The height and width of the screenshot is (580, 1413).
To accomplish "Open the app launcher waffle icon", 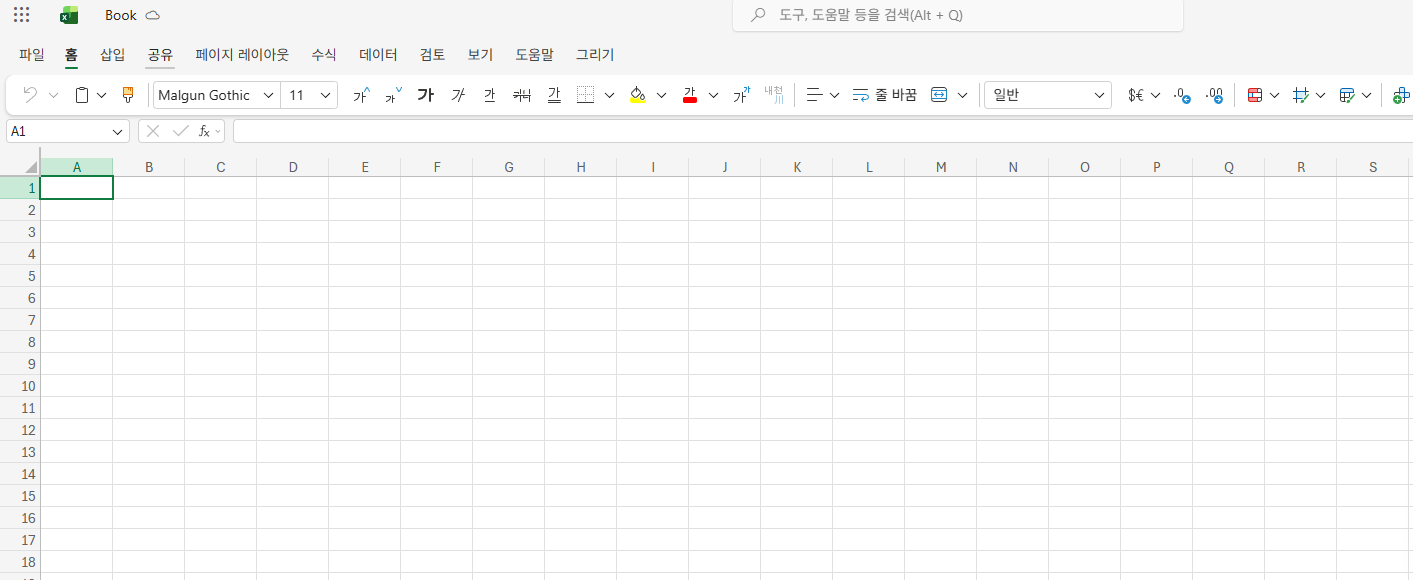I will (21, 15).
